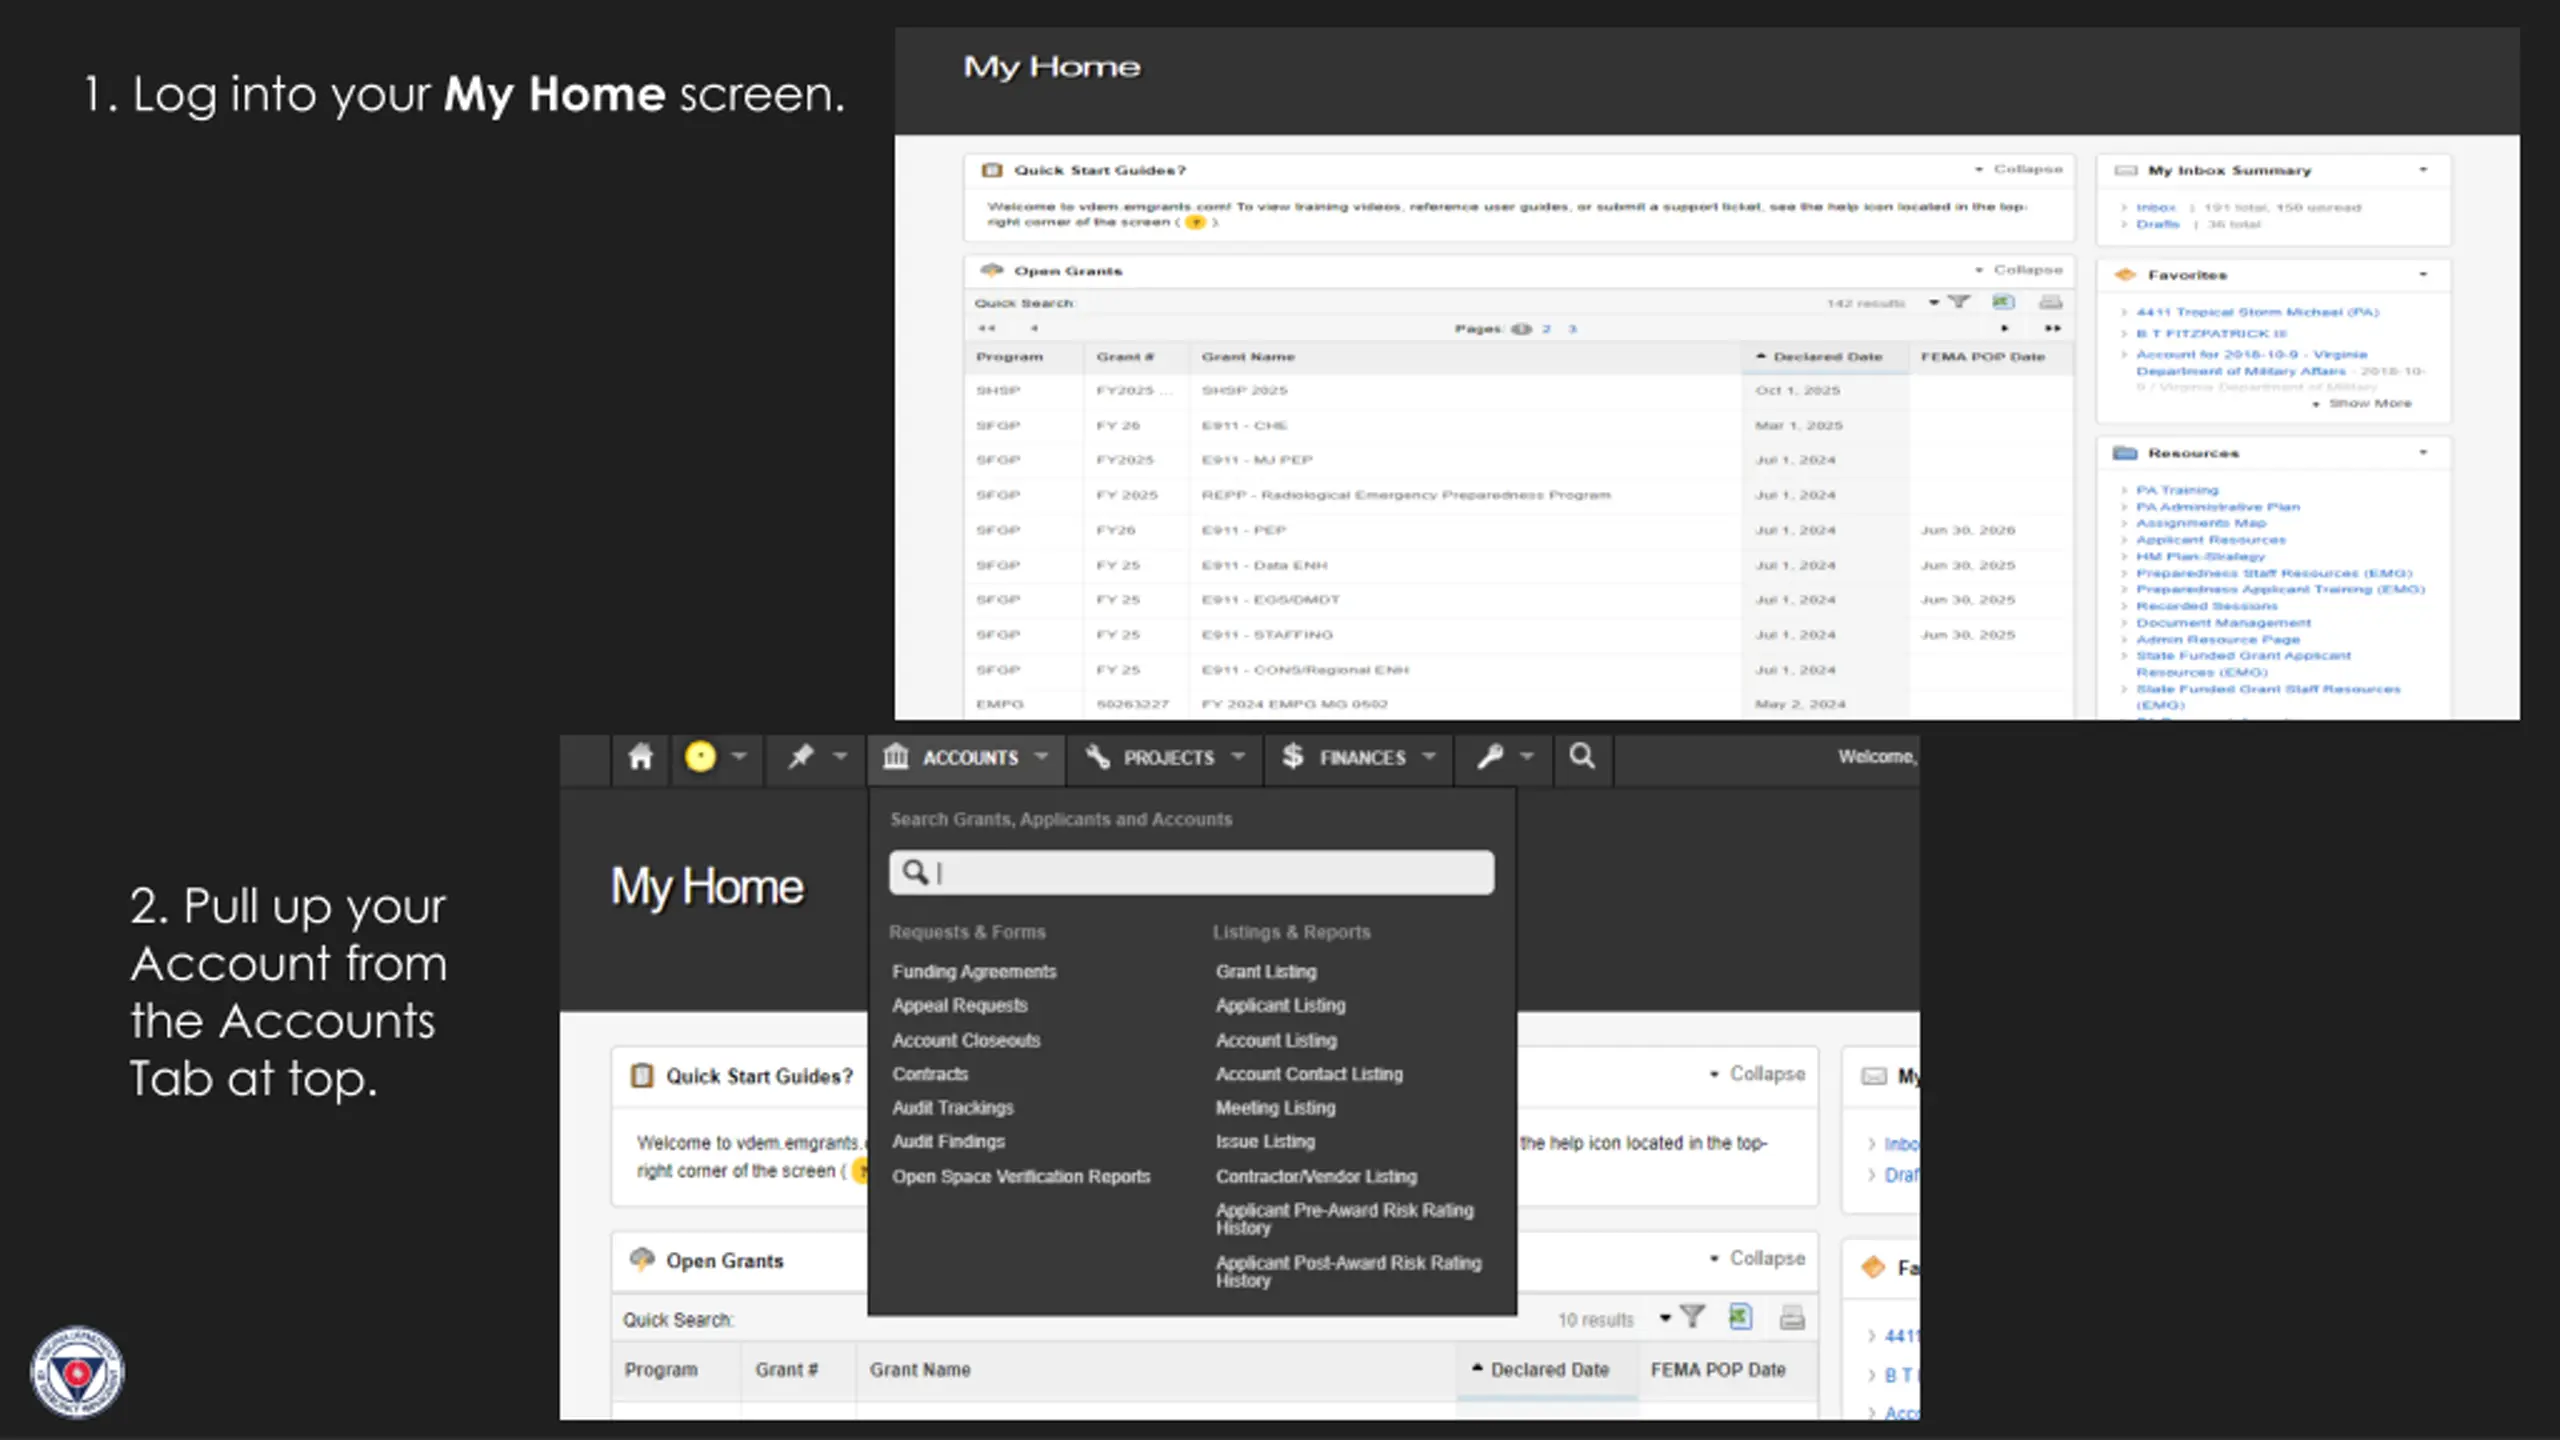Open the PROJECTS dropdown menu
2560x1440 pixels.
1166,757
